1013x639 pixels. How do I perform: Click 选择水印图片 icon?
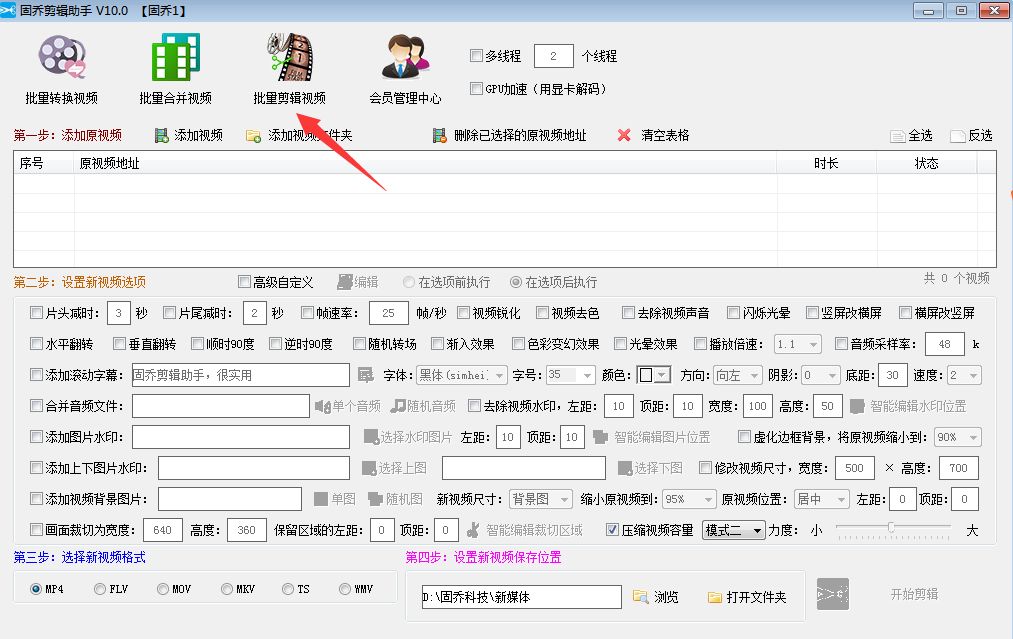click(371, 437)
